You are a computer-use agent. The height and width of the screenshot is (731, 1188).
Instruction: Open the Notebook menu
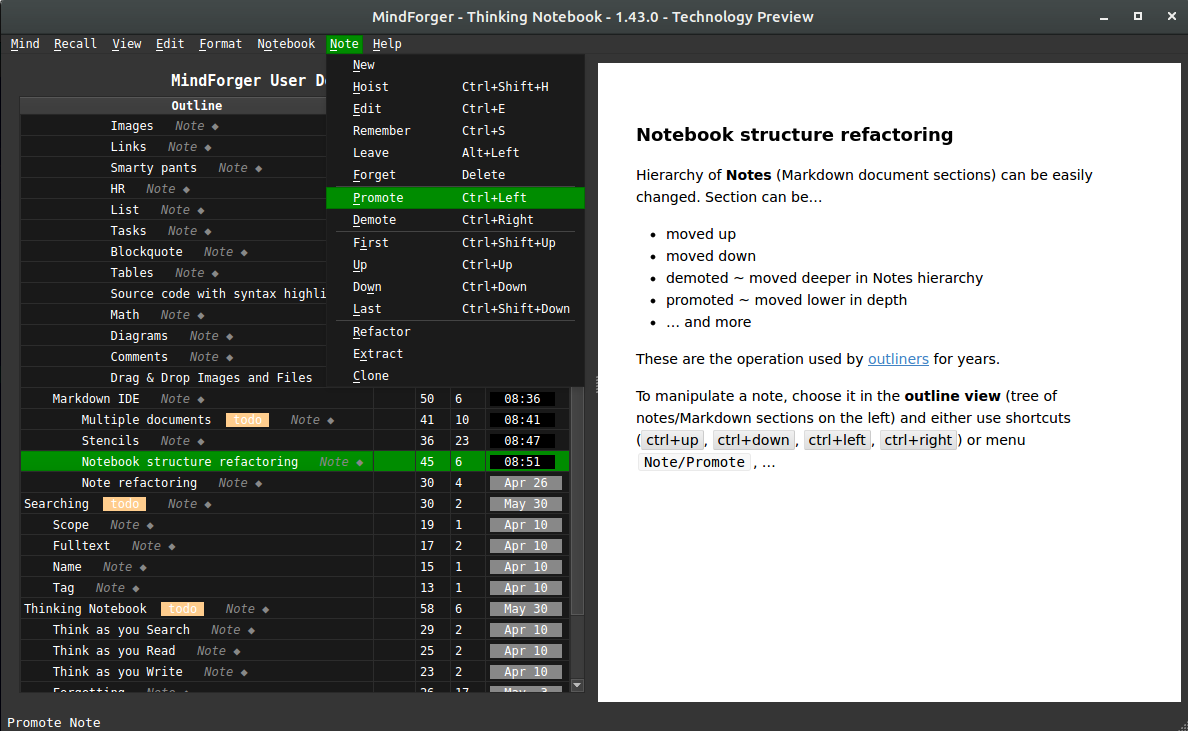(286, 44)
